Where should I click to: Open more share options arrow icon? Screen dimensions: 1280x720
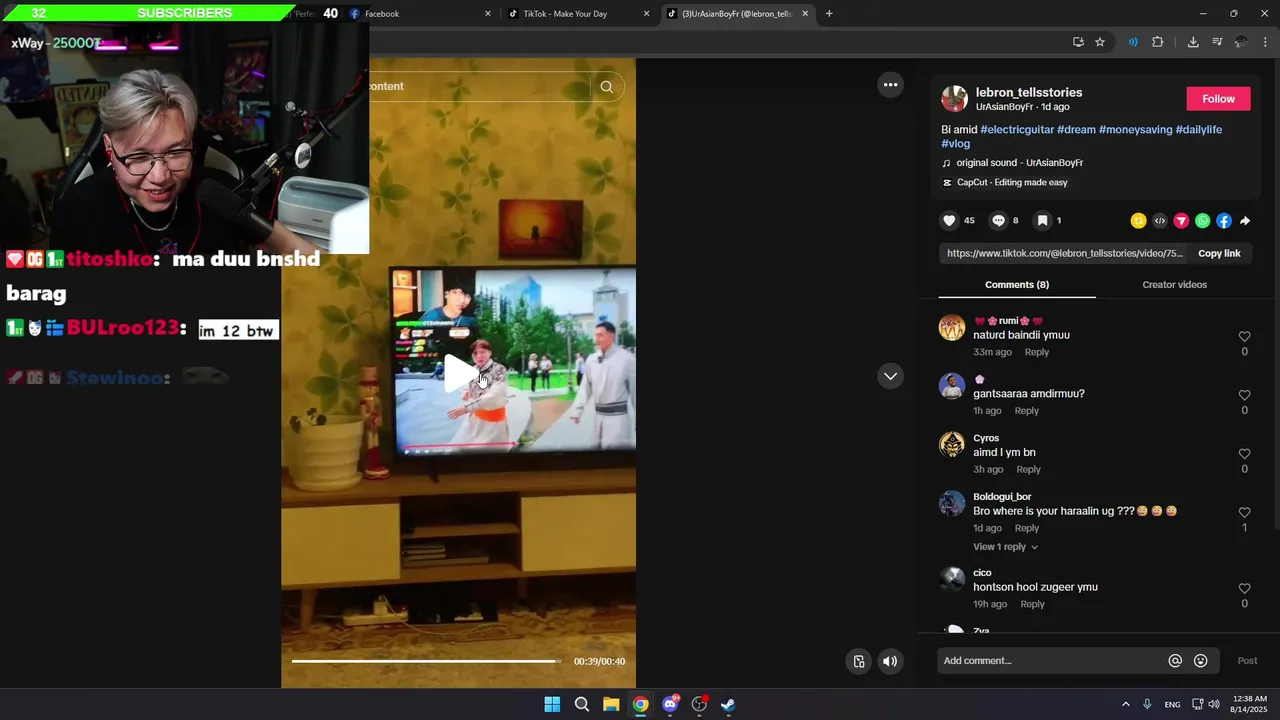point(1245,221)
